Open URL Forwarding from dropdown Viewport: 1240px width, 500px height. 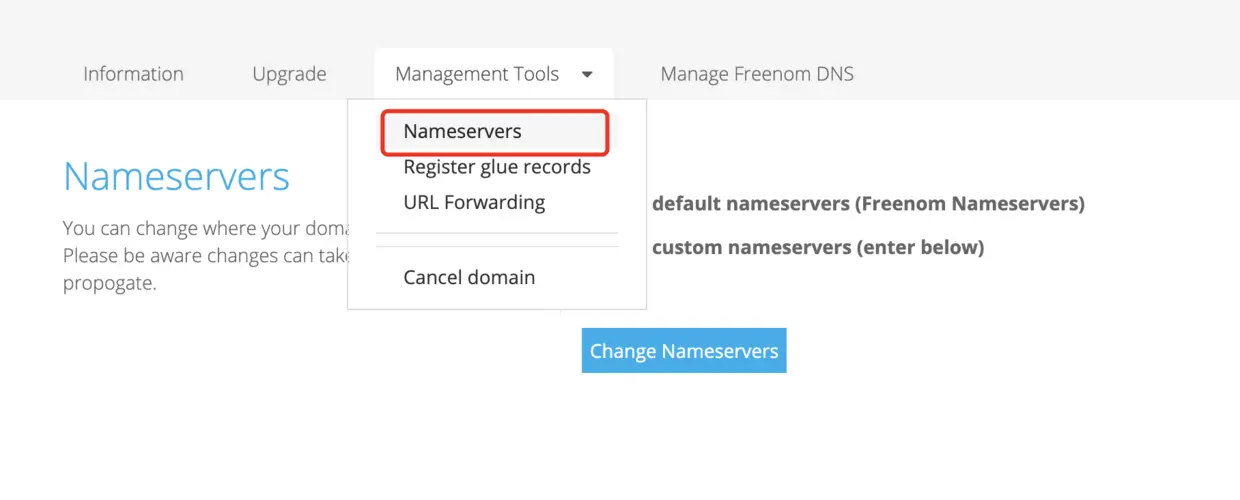tap(474, 202)
